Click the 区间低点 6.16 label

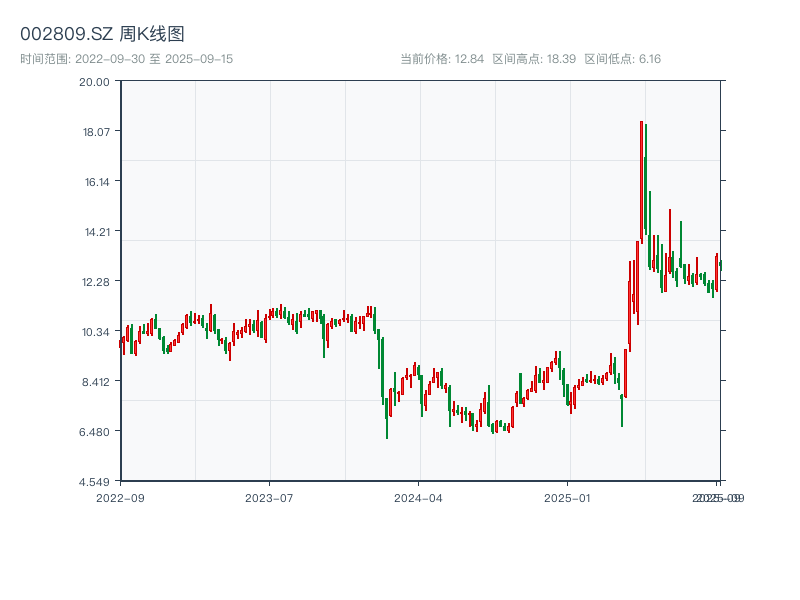tap(622, 59)
